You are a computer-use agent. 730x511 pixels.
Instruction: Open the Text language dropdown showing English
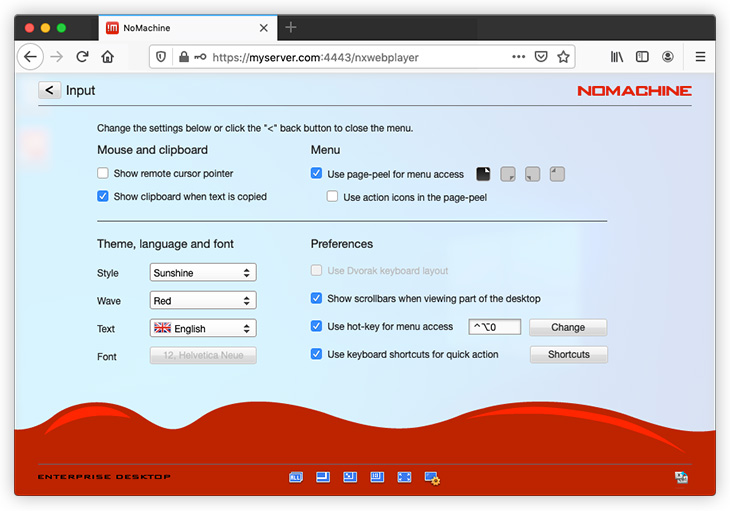(203, 328)
